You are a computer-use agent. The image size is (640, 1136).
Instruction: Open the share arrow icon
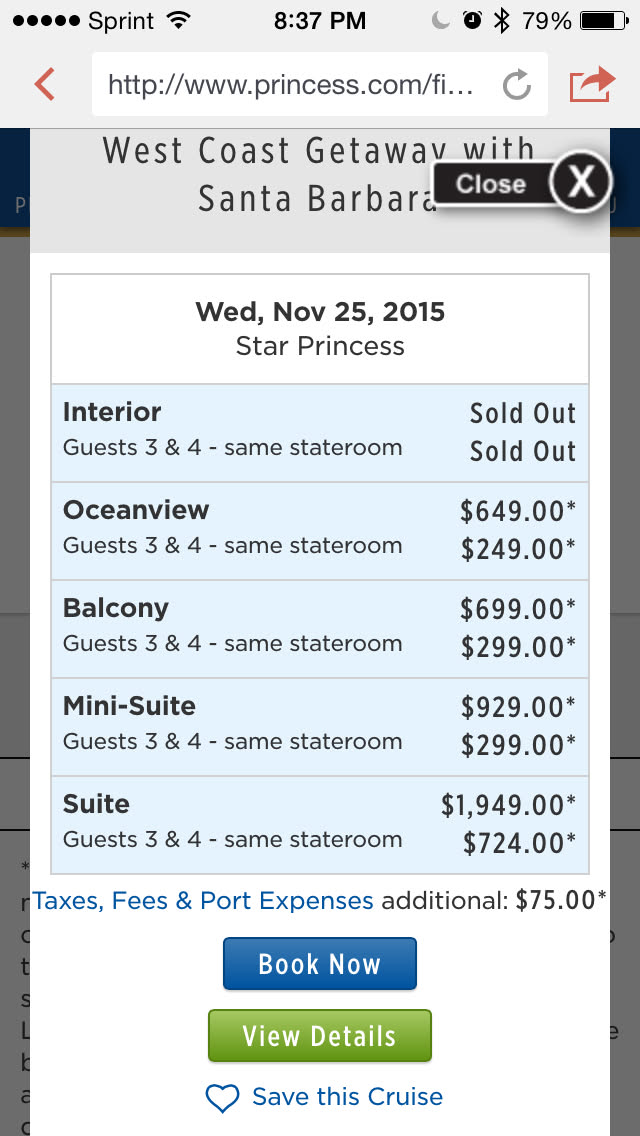(x=591, y=84)
